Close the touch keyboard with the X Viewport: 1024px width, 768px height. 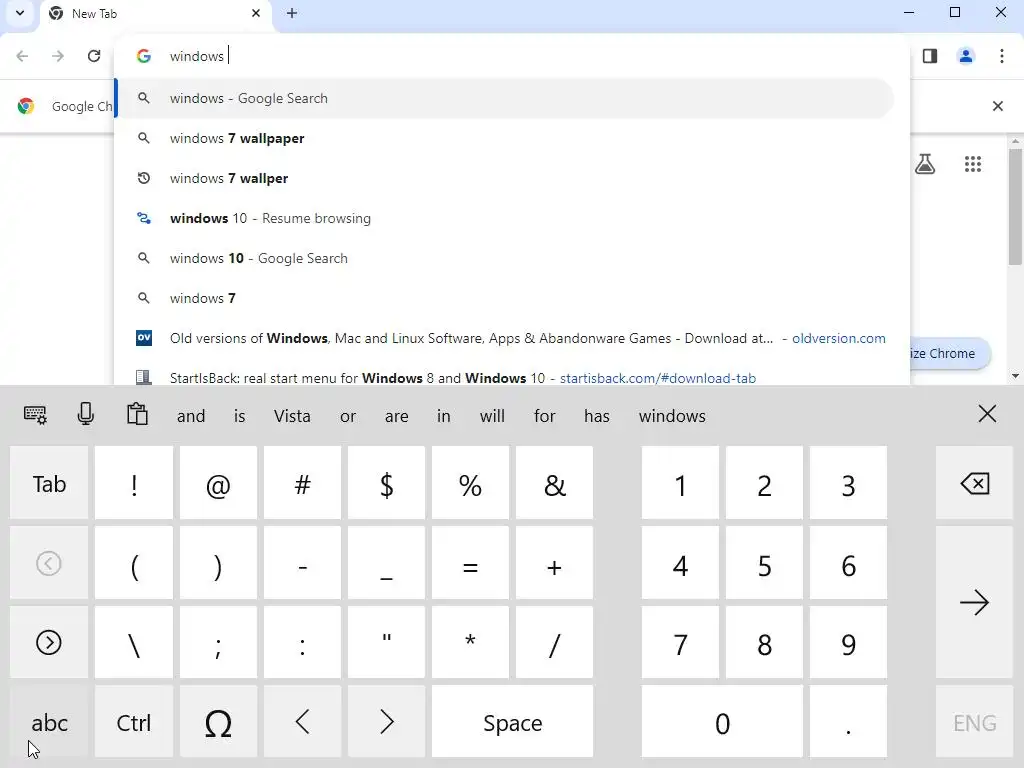coord(987,414)
